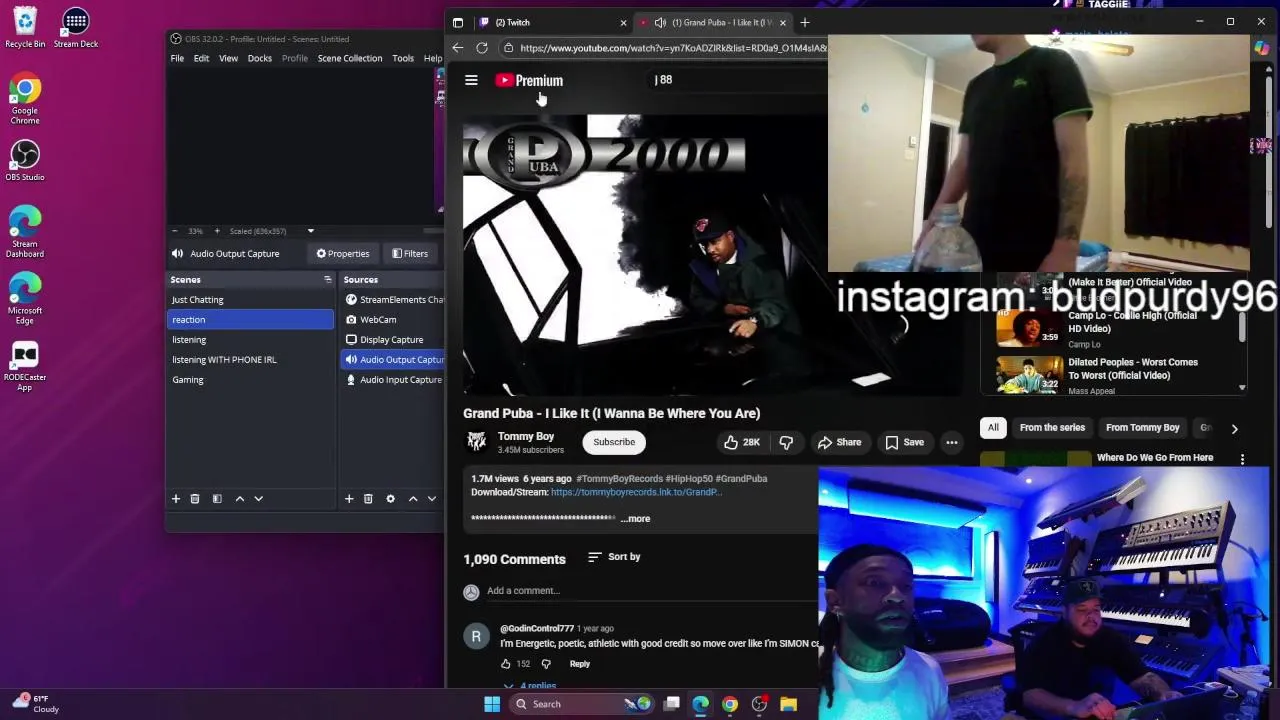Open the YouTube guide hamburger menu
Viewport: 1280px width, 720px height.
471,80
